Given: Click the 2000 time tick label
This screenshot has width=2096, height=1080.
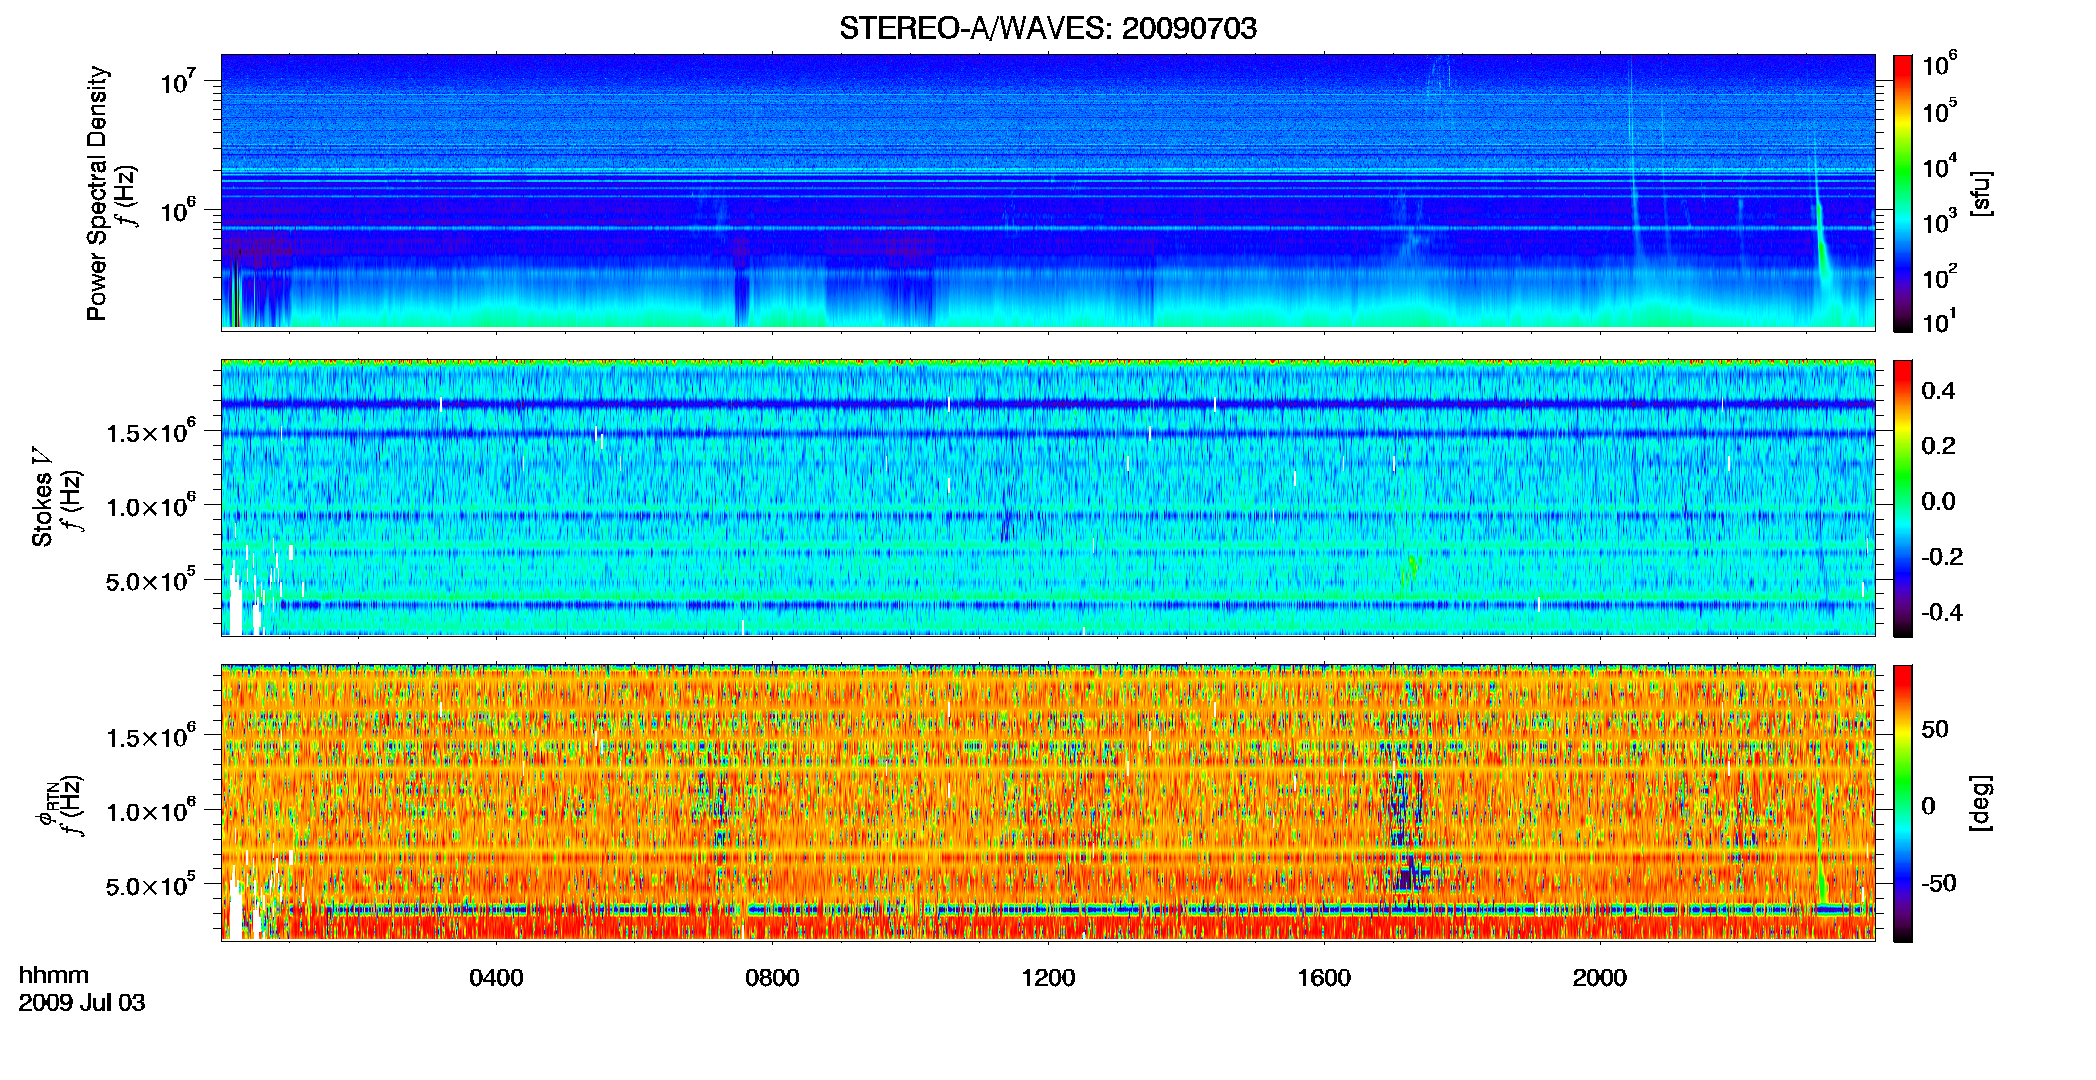Looking at the screenshot, I should click(x=1599, y=978).
